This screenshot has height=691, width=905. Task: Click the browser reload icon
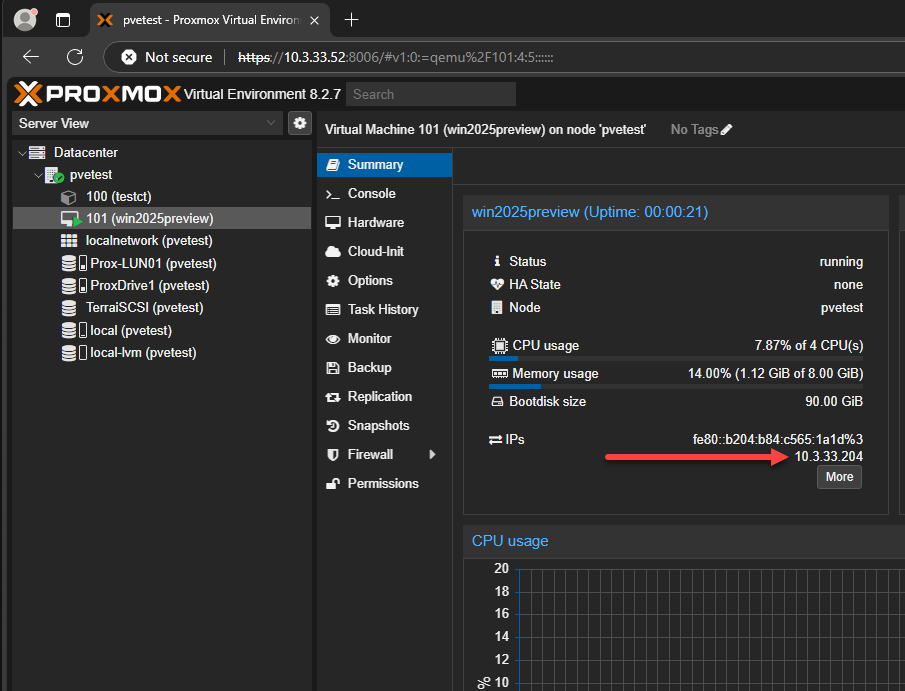(75, 57)
